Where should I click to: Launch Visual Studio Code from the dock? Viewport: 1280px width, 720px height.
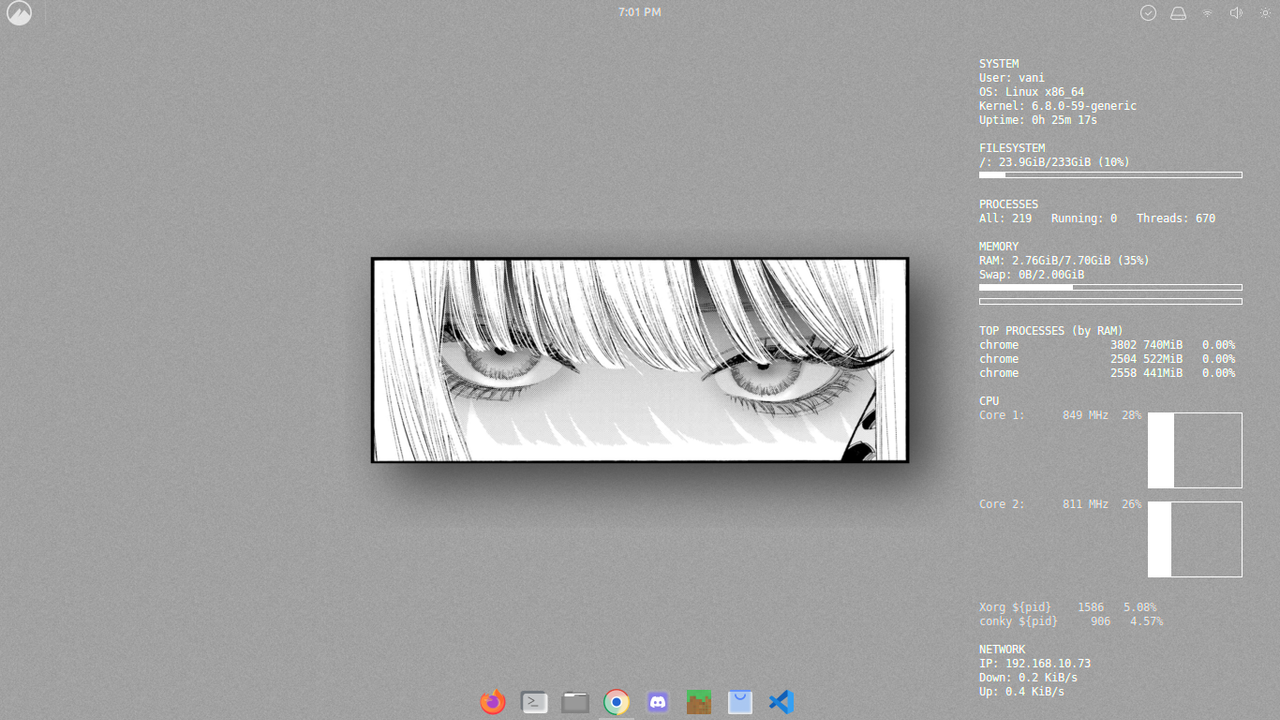tap(781, 702)
